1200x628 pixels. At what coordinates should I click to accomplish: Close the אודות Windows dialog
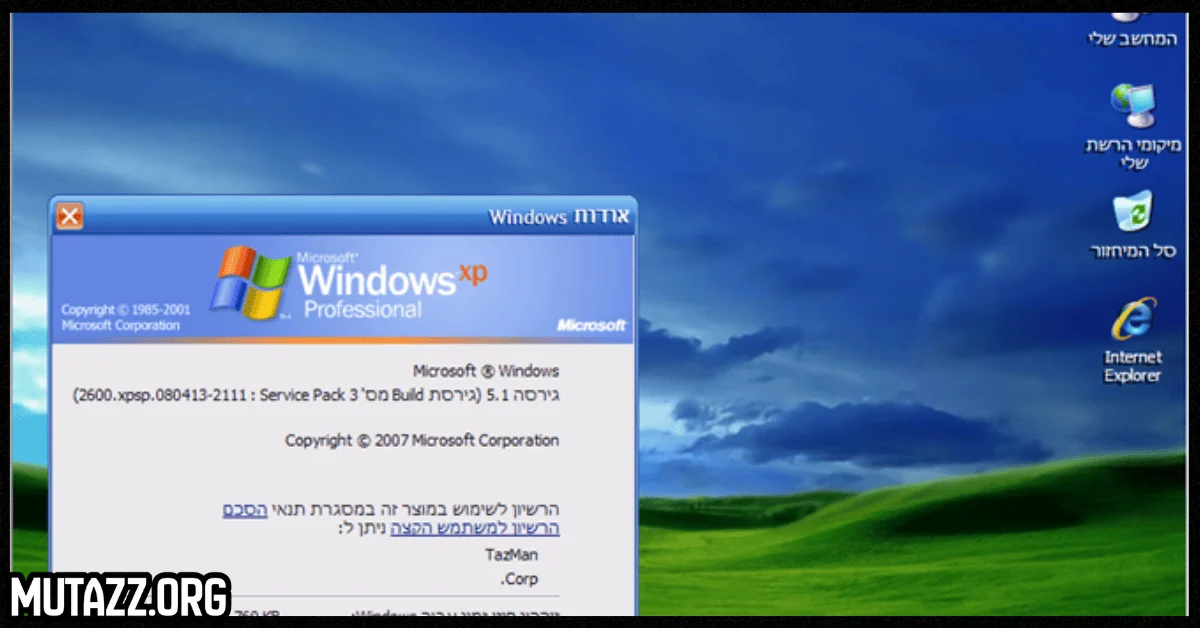[68, 216]
